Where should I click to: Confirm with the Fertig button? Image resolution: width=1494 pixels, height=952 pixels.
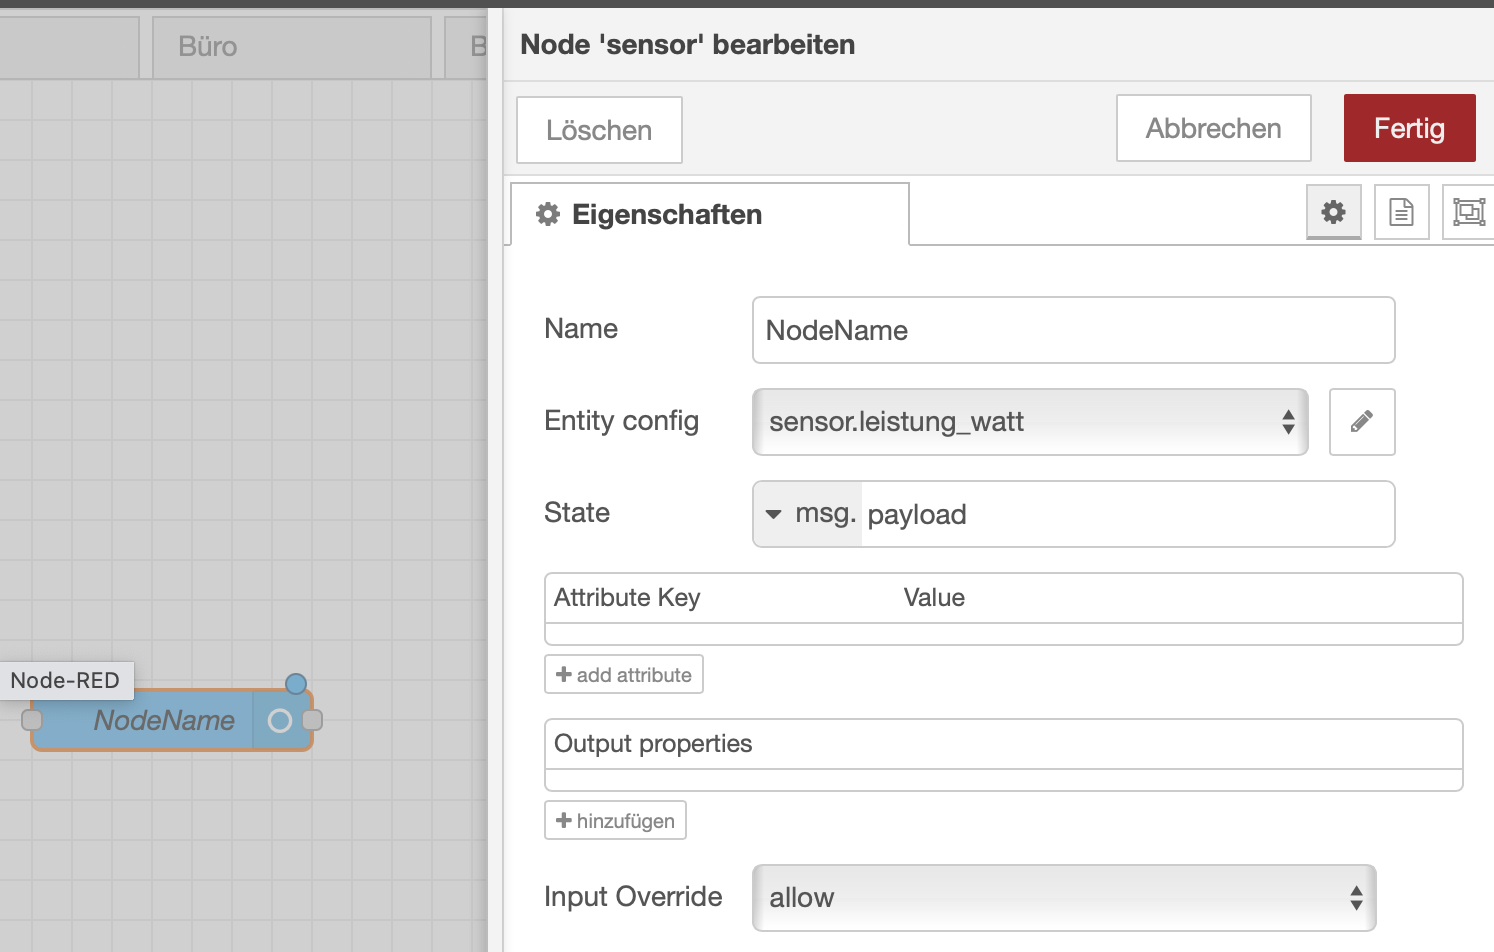[1409, 128]
